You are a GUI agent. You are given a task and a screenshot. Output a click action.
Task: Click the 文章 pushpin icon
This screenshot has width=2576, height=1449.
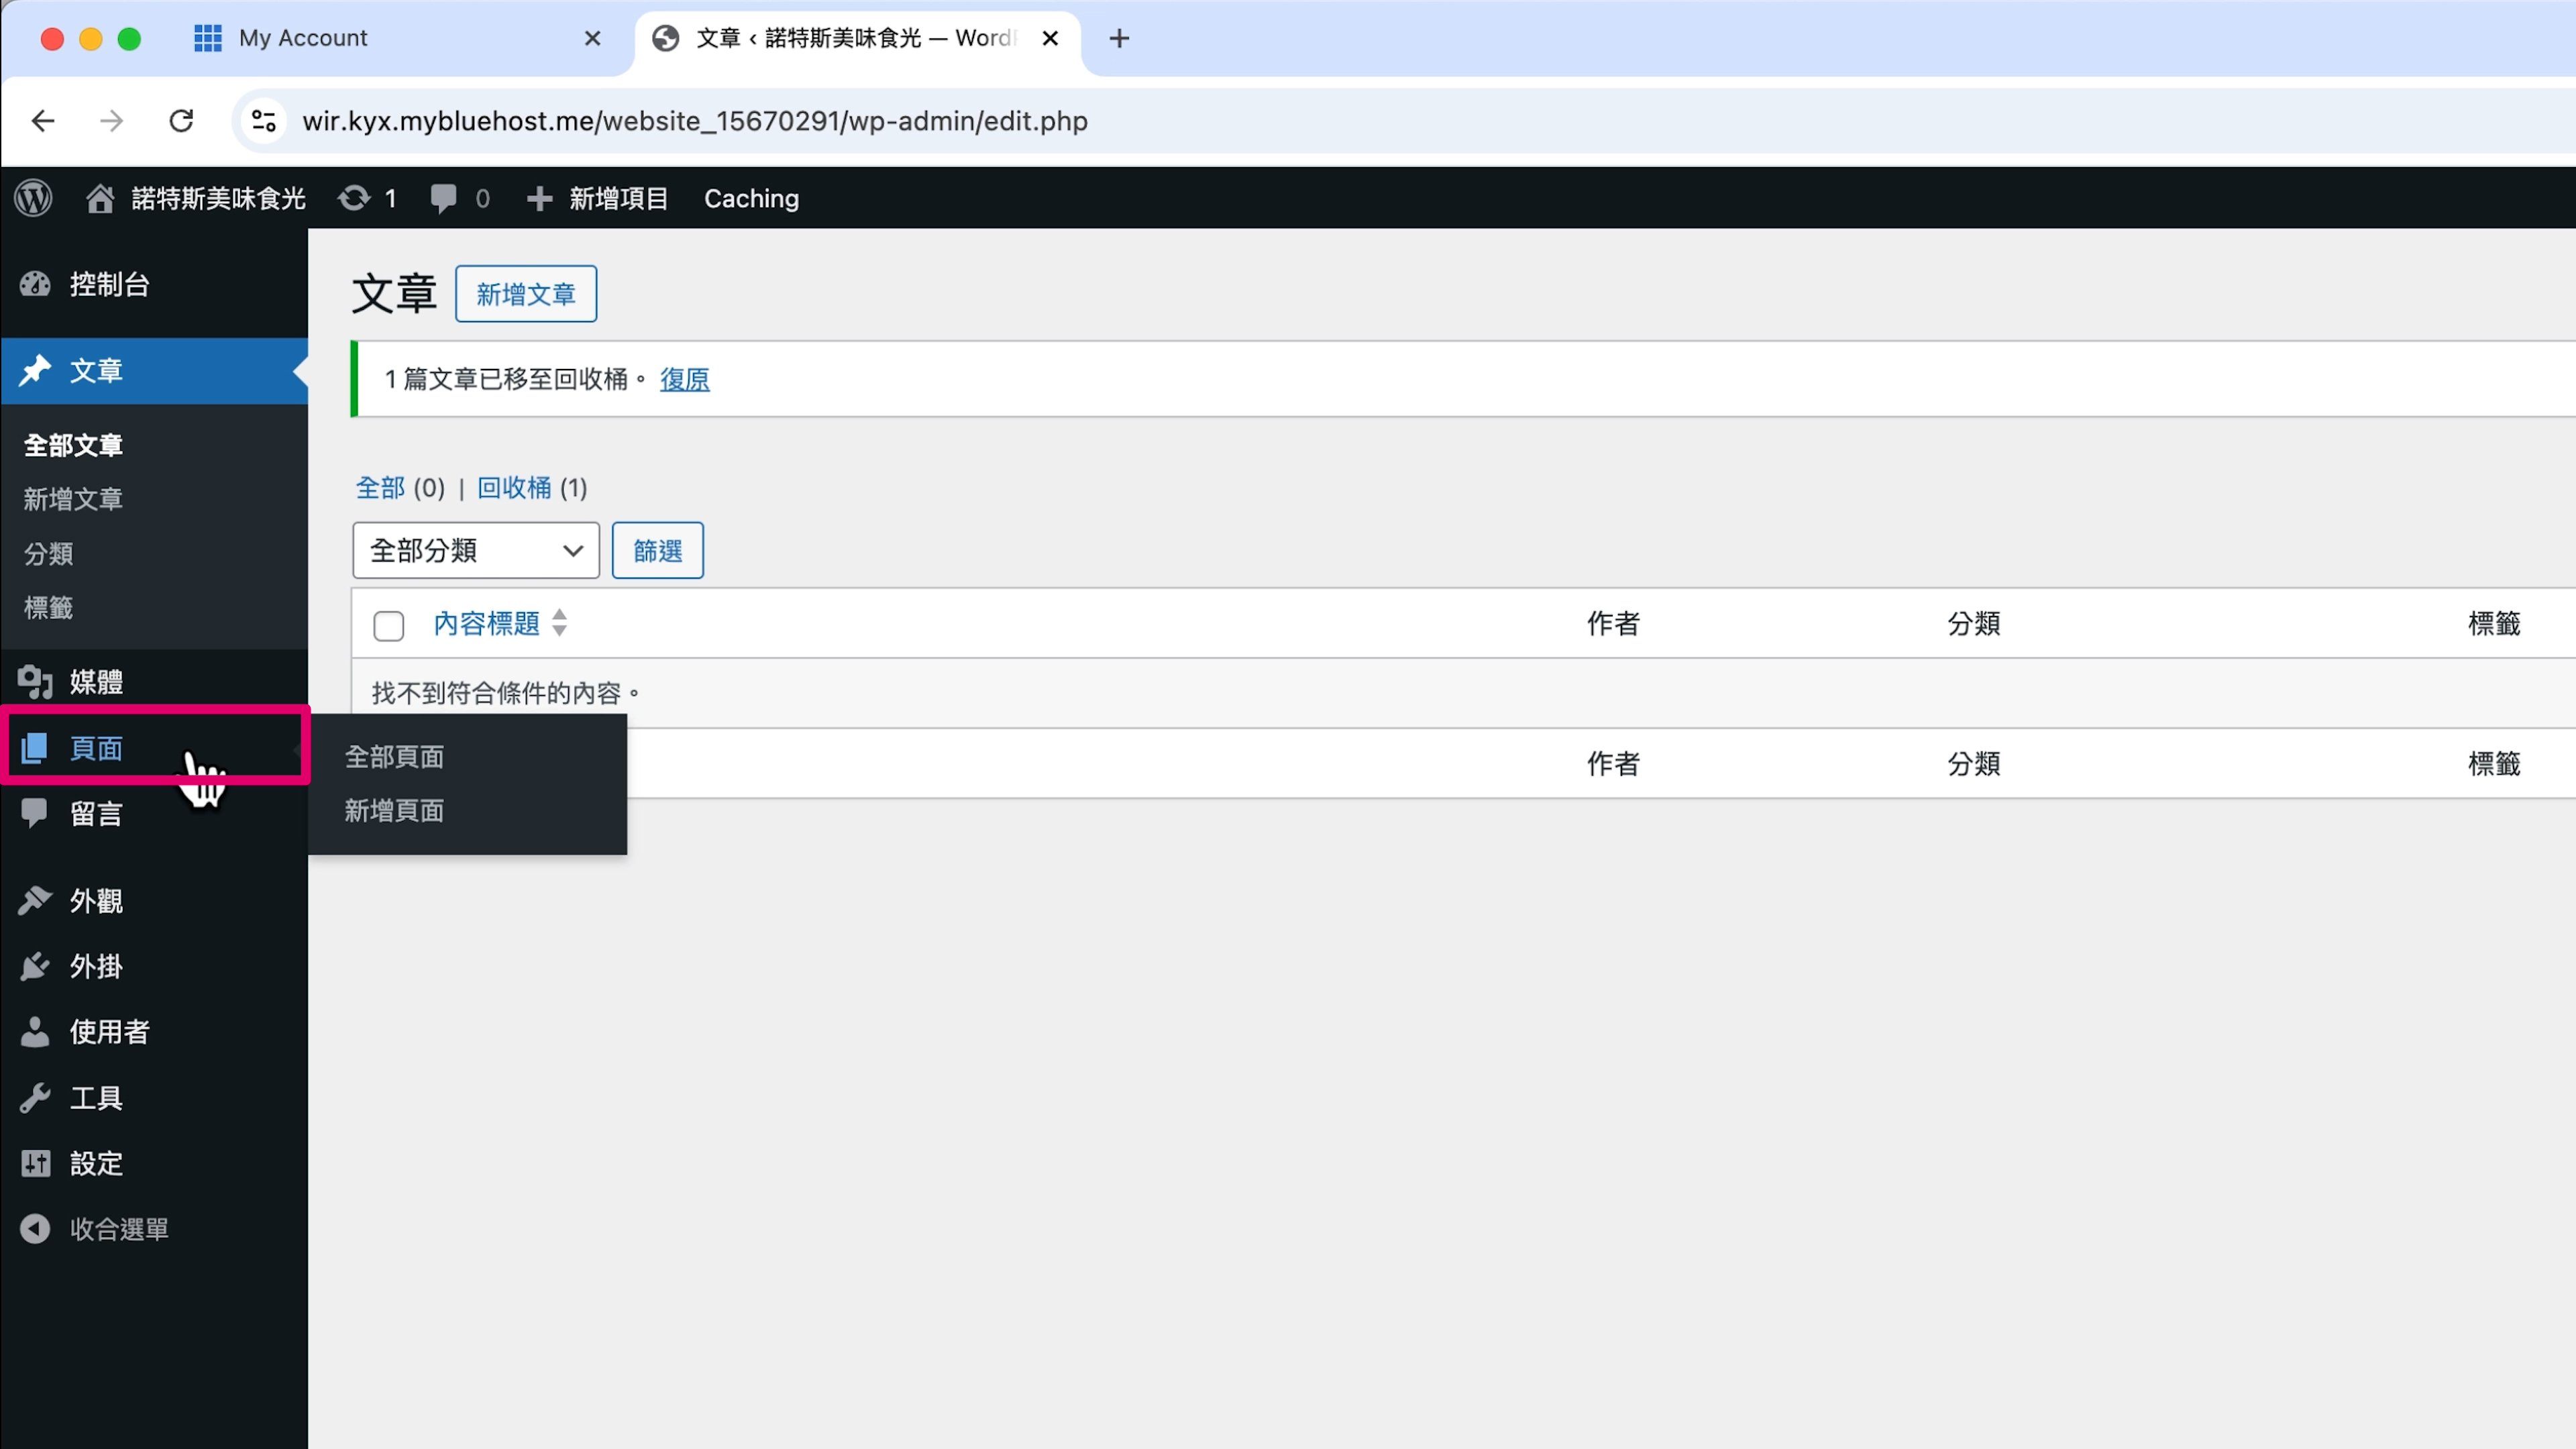point(35,370)
